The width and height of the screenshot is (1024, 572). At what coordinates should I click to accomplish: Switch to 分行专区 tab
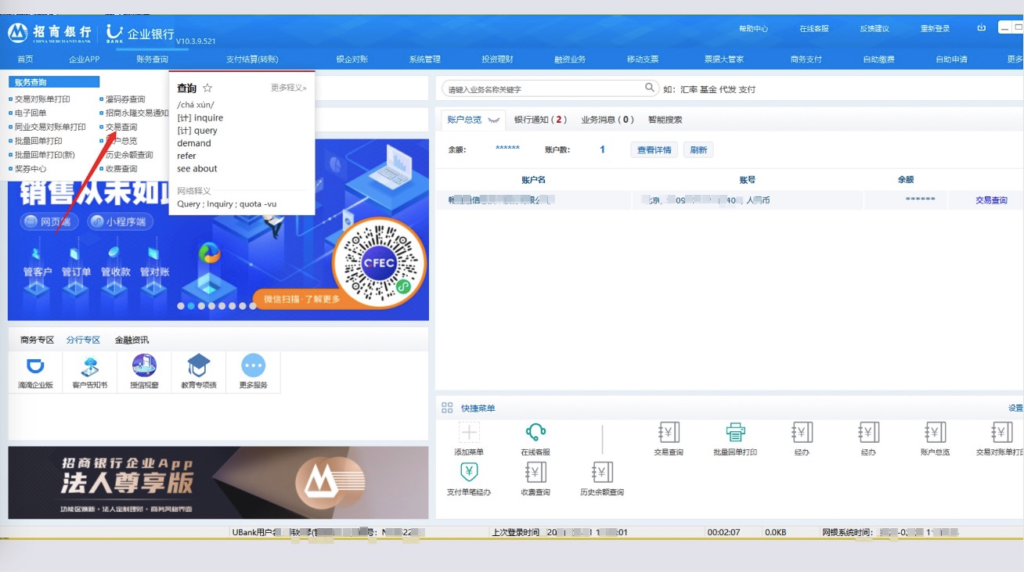(x=83, y=340)
